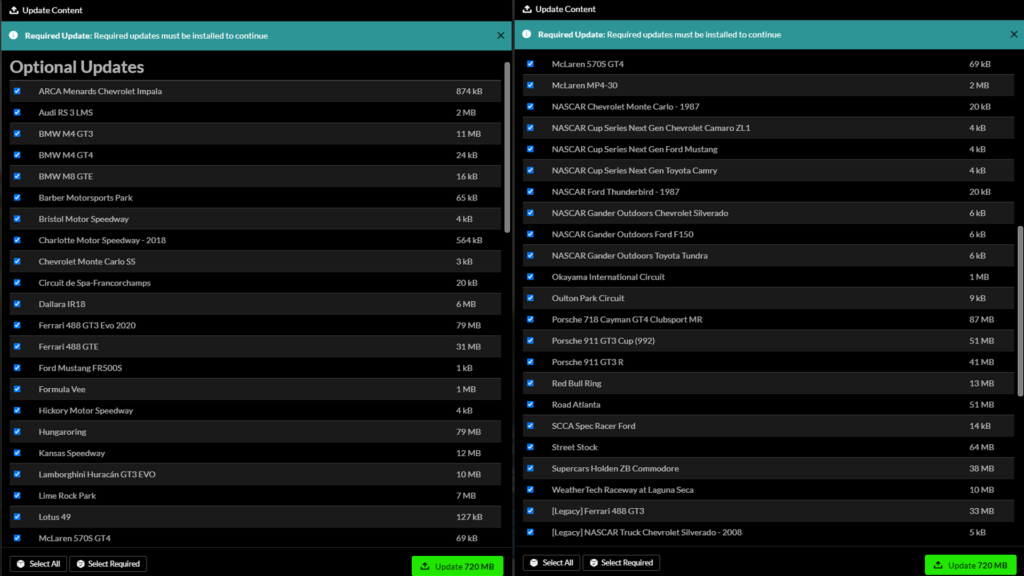Deselect the Red Bull Ring update
Image resolution: width=1024 pixels, height=576 pixels.
530,383
